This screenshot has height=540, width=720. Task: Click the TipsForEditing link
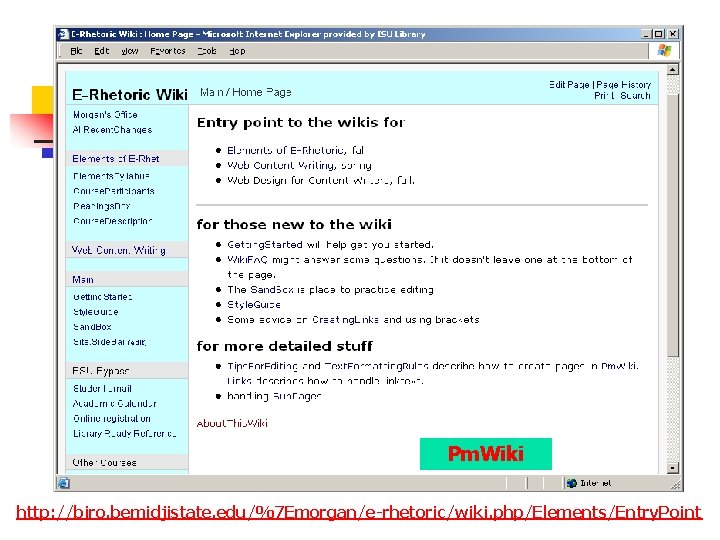click(262, 366)
